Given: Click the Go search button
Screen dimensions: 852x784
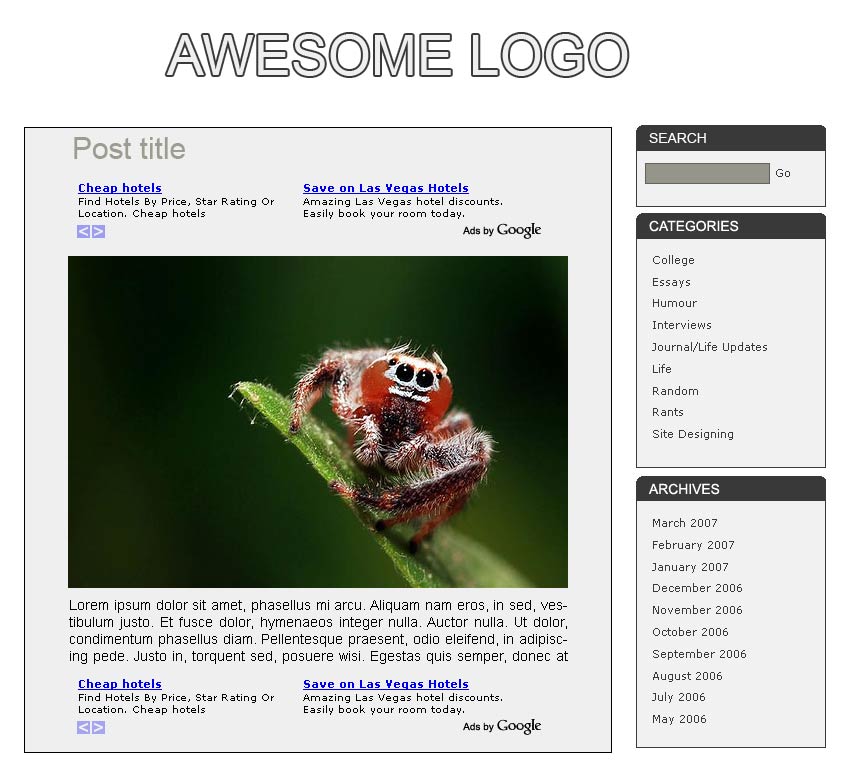Looking at the screenshot, I should click(782, 173).
